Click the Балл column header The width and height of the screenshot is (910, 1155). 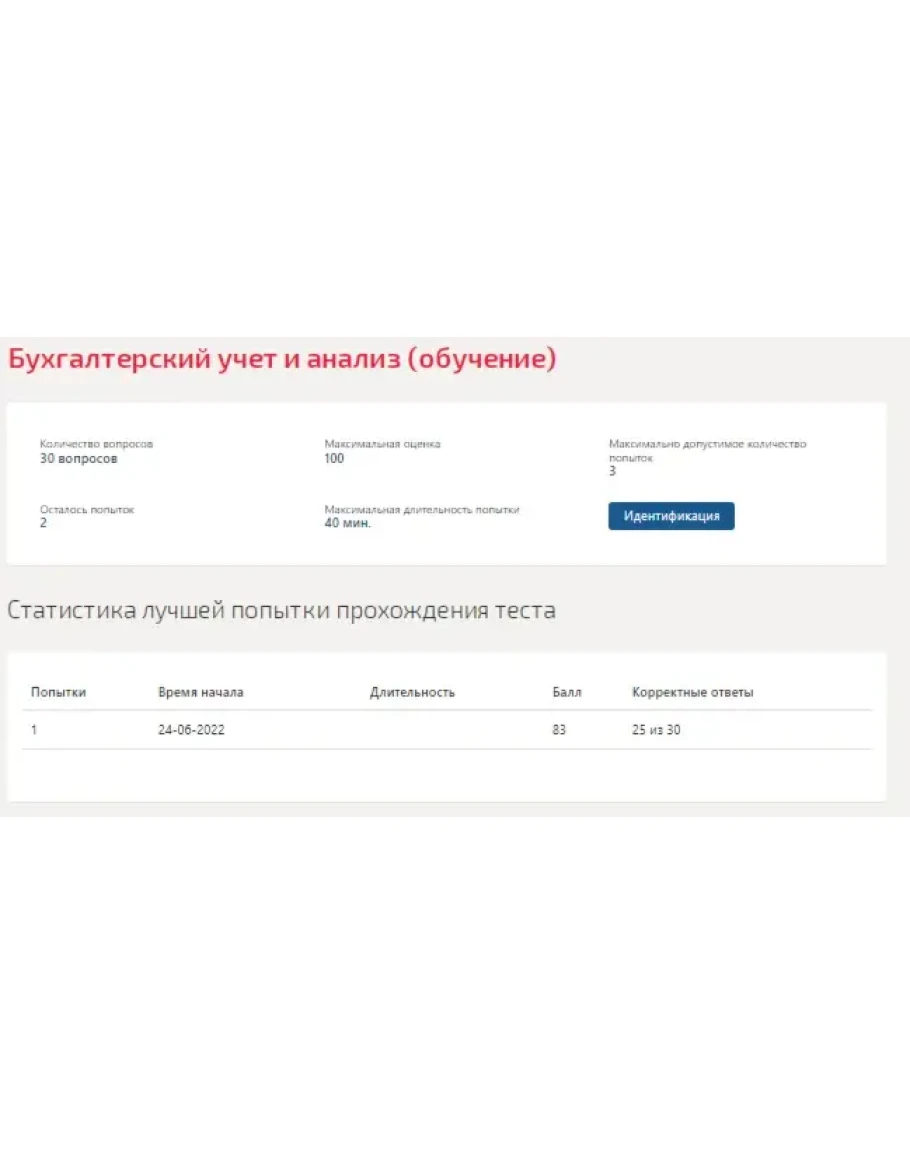[x=566, y=692]
